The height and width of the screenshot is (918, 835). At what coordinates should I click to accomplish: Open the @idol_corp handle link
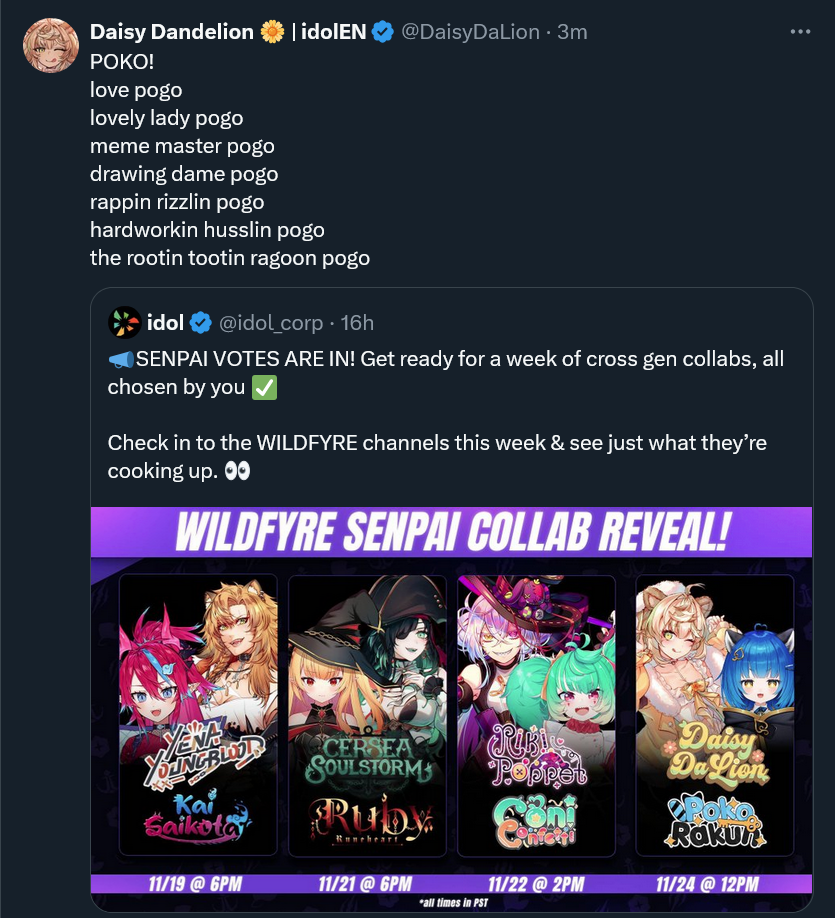click(x=271, y=323)
